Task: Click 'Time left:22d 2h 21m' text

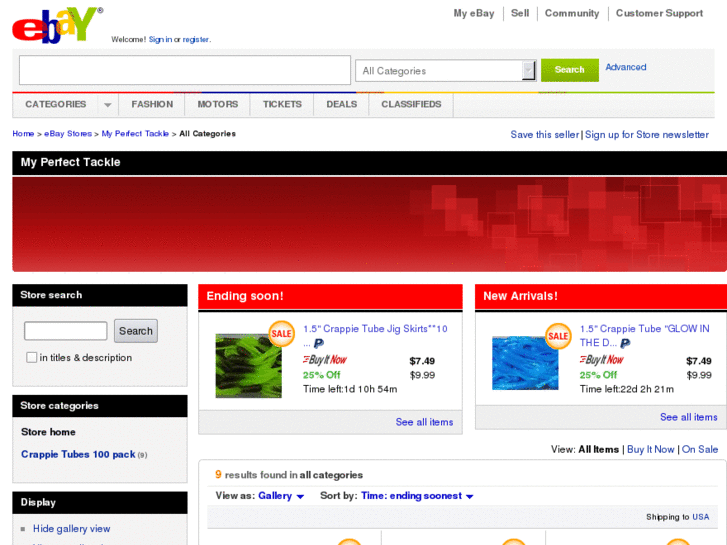Action: [626, 389]
